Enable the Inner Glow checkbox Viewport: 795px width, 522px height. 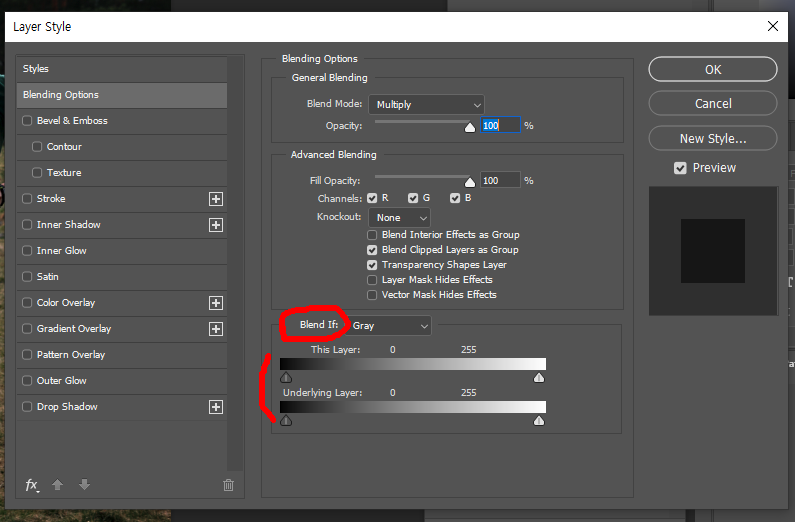pos(27,250)
